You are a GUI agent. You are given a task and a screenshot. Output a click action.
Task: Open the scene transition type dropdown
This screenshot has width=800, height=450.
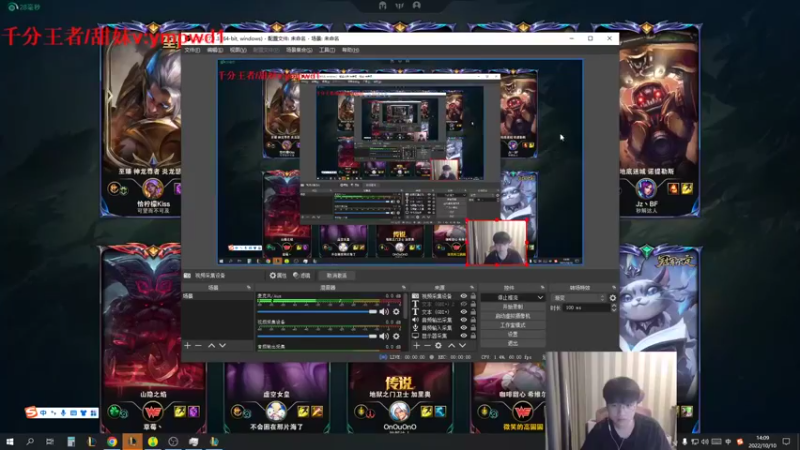(579, 298)
